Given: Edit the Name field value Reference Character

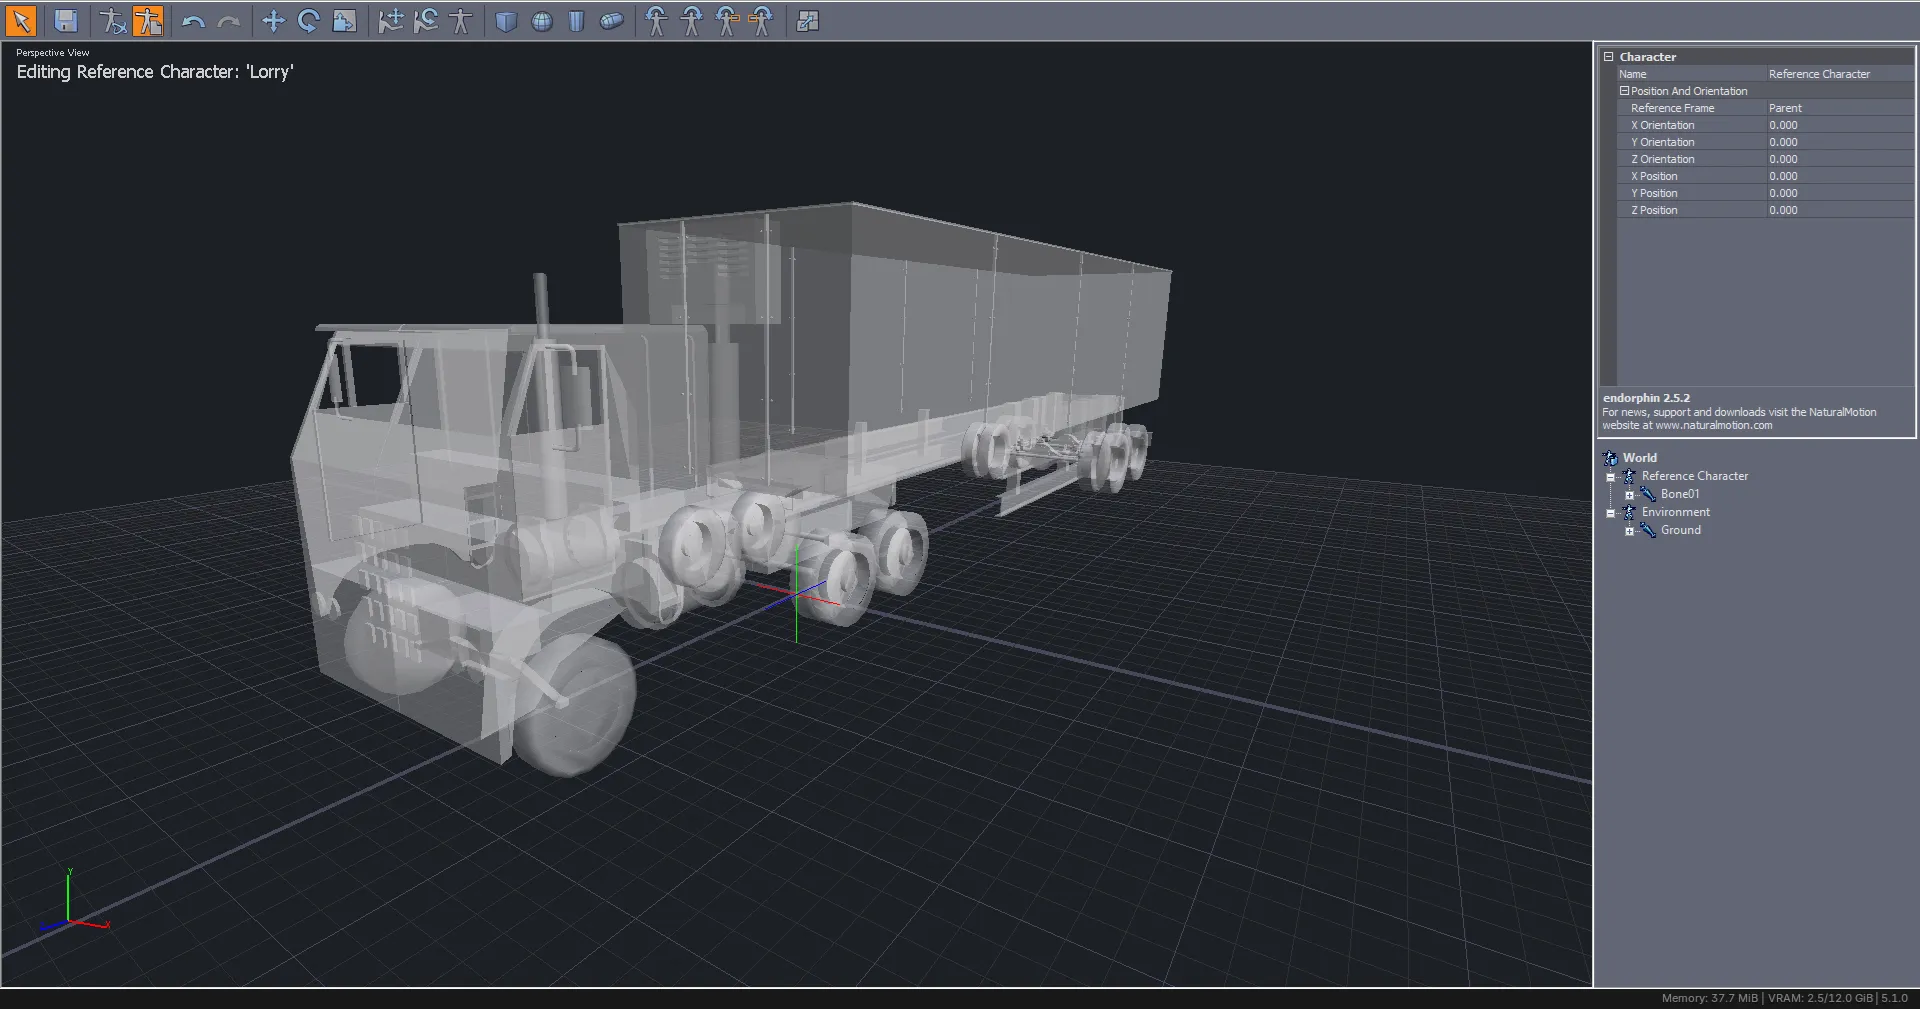Looking at the screenshot, I should click(x=1839, y=74).
